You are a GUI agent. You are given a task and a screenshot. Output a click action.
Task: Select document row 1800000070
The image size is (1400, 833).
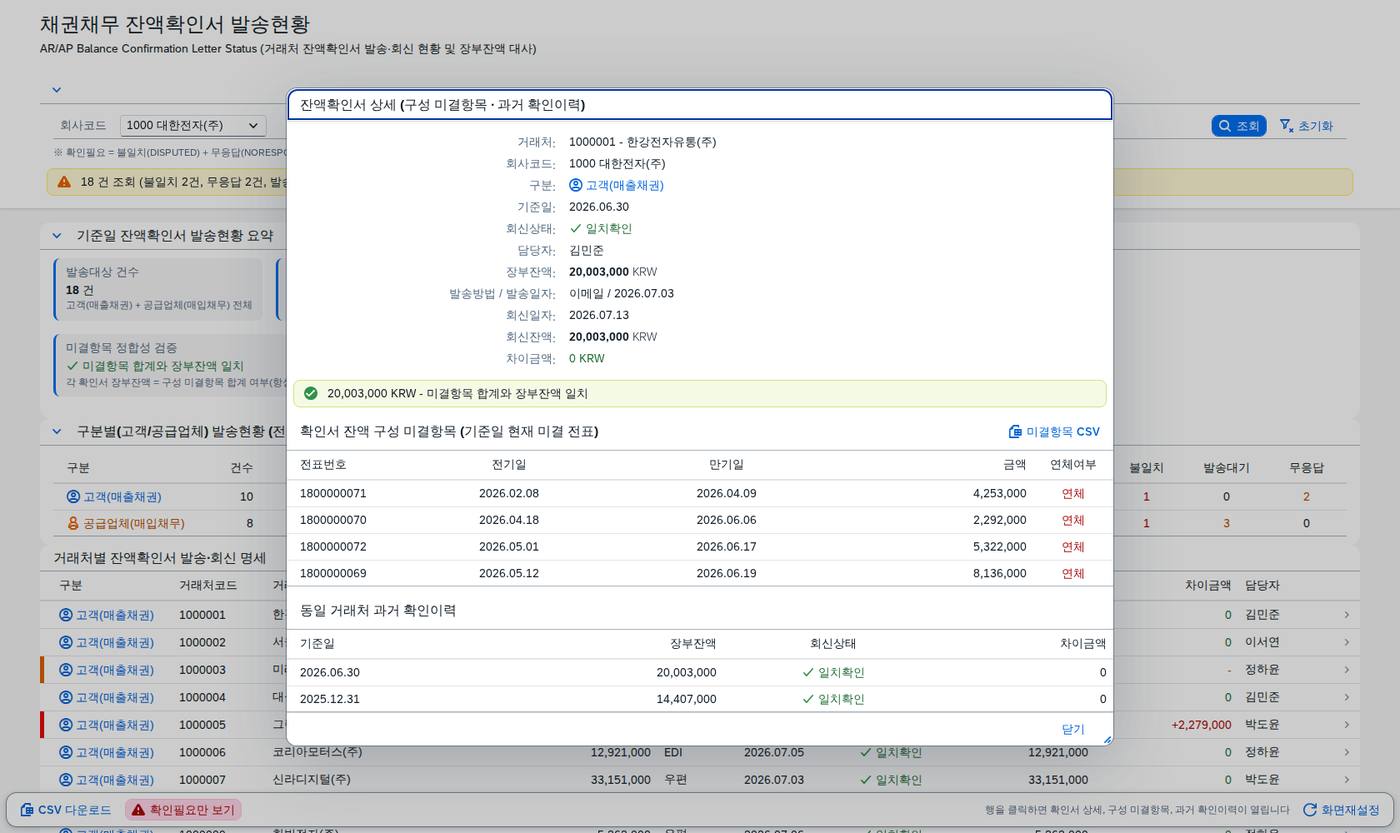pyautogui.click(x=699, y=520)
